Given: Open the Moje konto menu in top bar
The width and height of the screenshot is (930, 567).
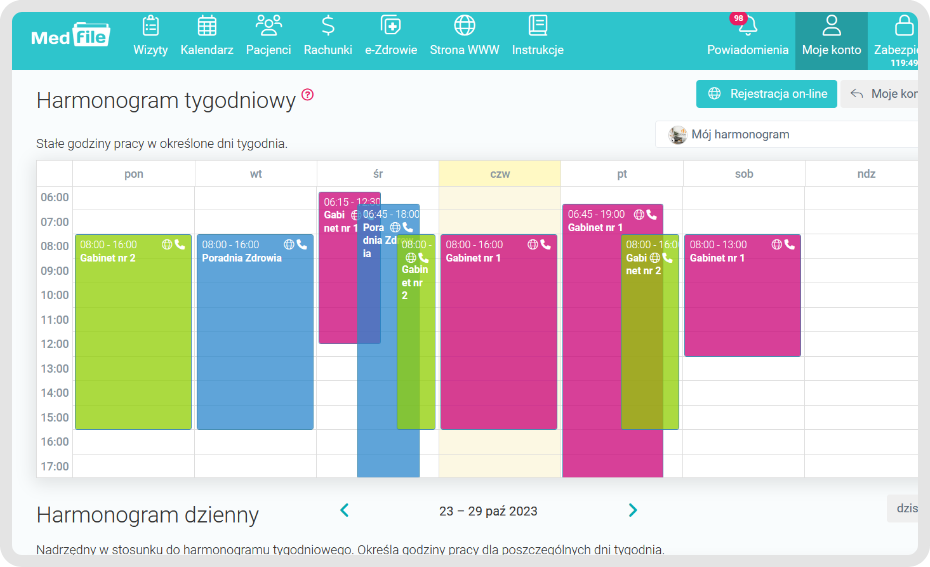Looking at the screenshot, I should coord(831,36).
